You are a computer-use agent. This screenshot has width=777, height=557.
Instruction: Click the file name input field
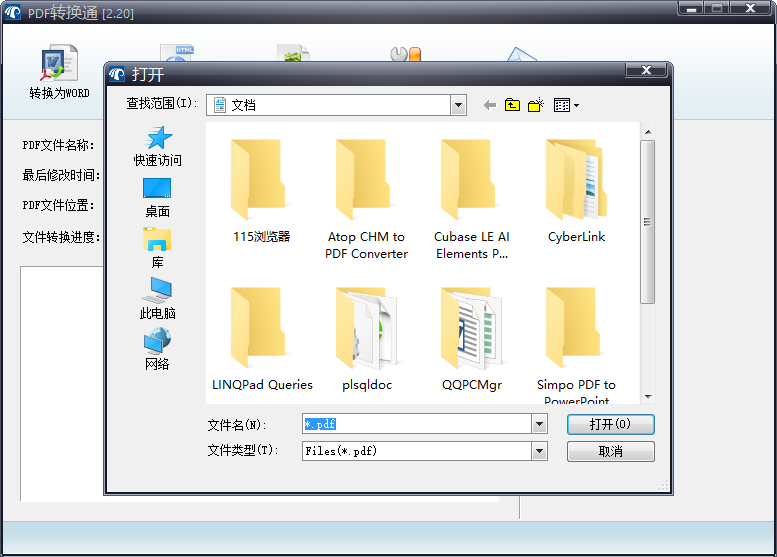coord(417,424)
